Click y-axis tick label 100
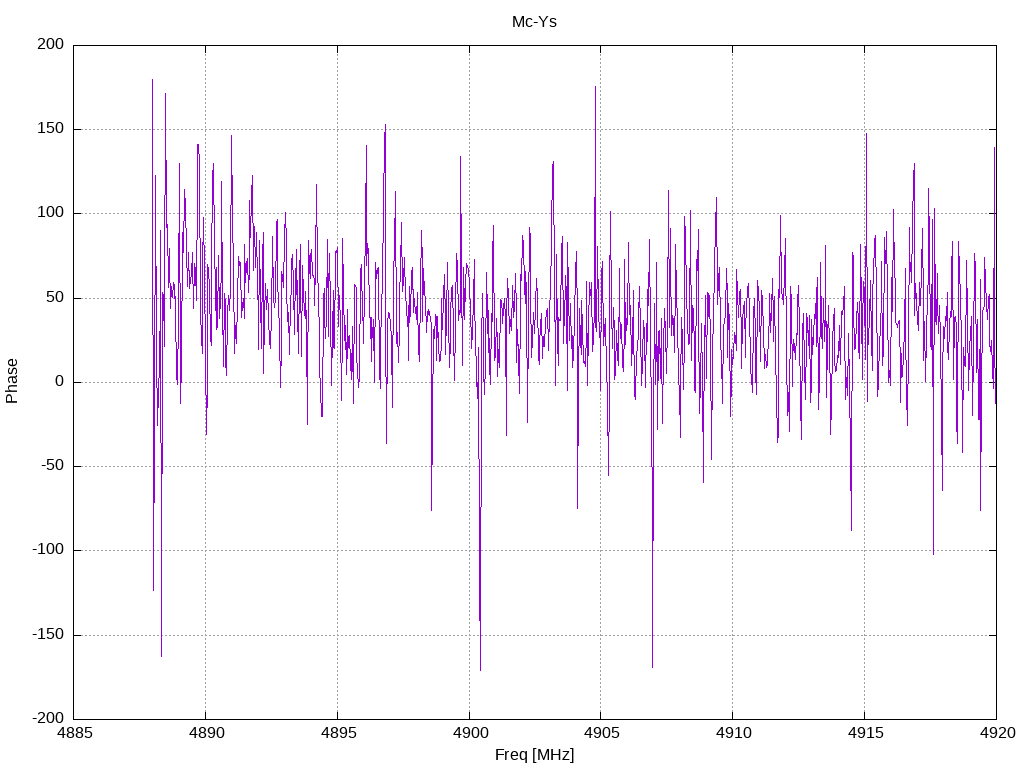 (x=51, y=213)
